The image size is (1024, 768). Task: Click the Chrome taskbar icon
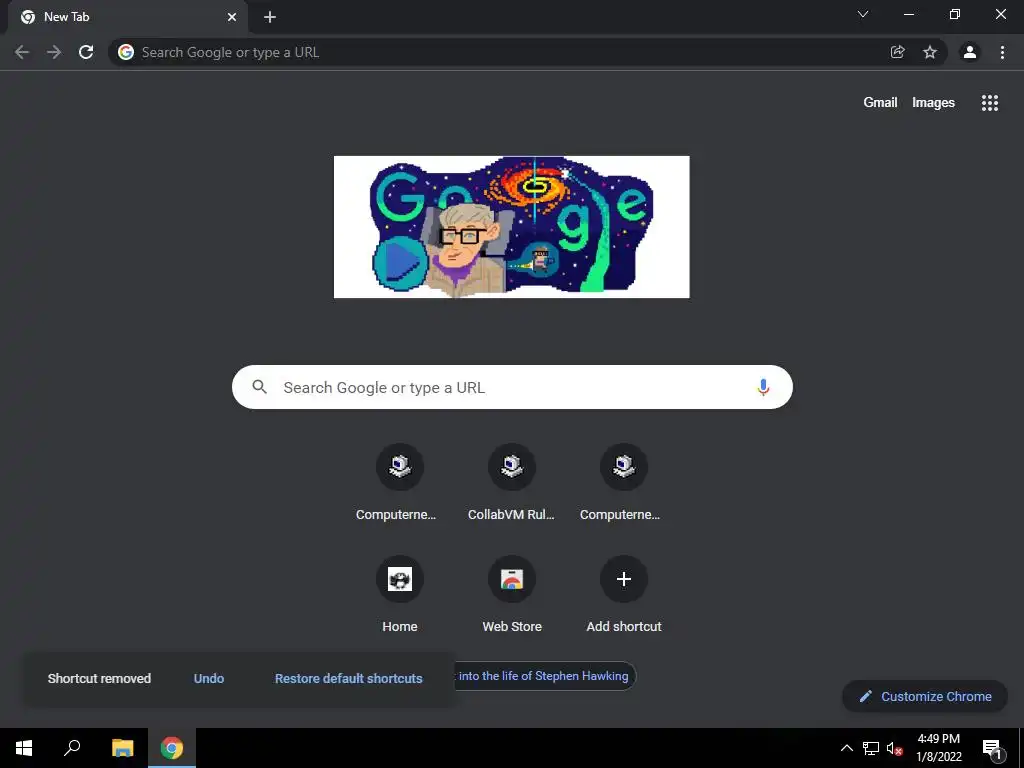point(172,748)
